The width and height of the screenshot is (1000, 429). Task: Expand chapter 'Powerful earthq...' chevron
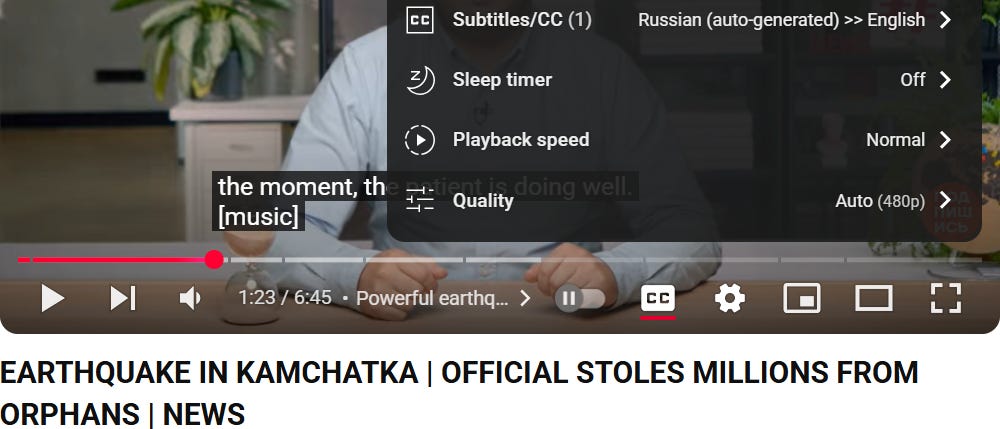pos(525,298)
